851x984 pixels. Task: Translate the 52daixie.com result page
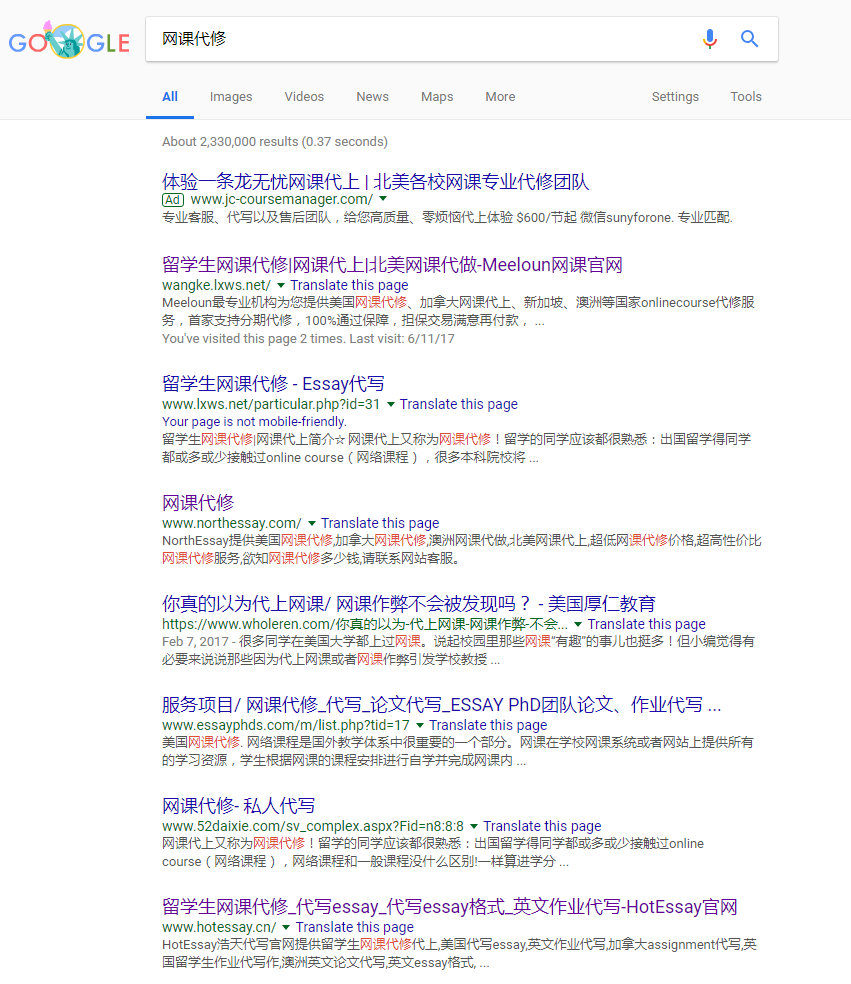[x=542, y=826]
